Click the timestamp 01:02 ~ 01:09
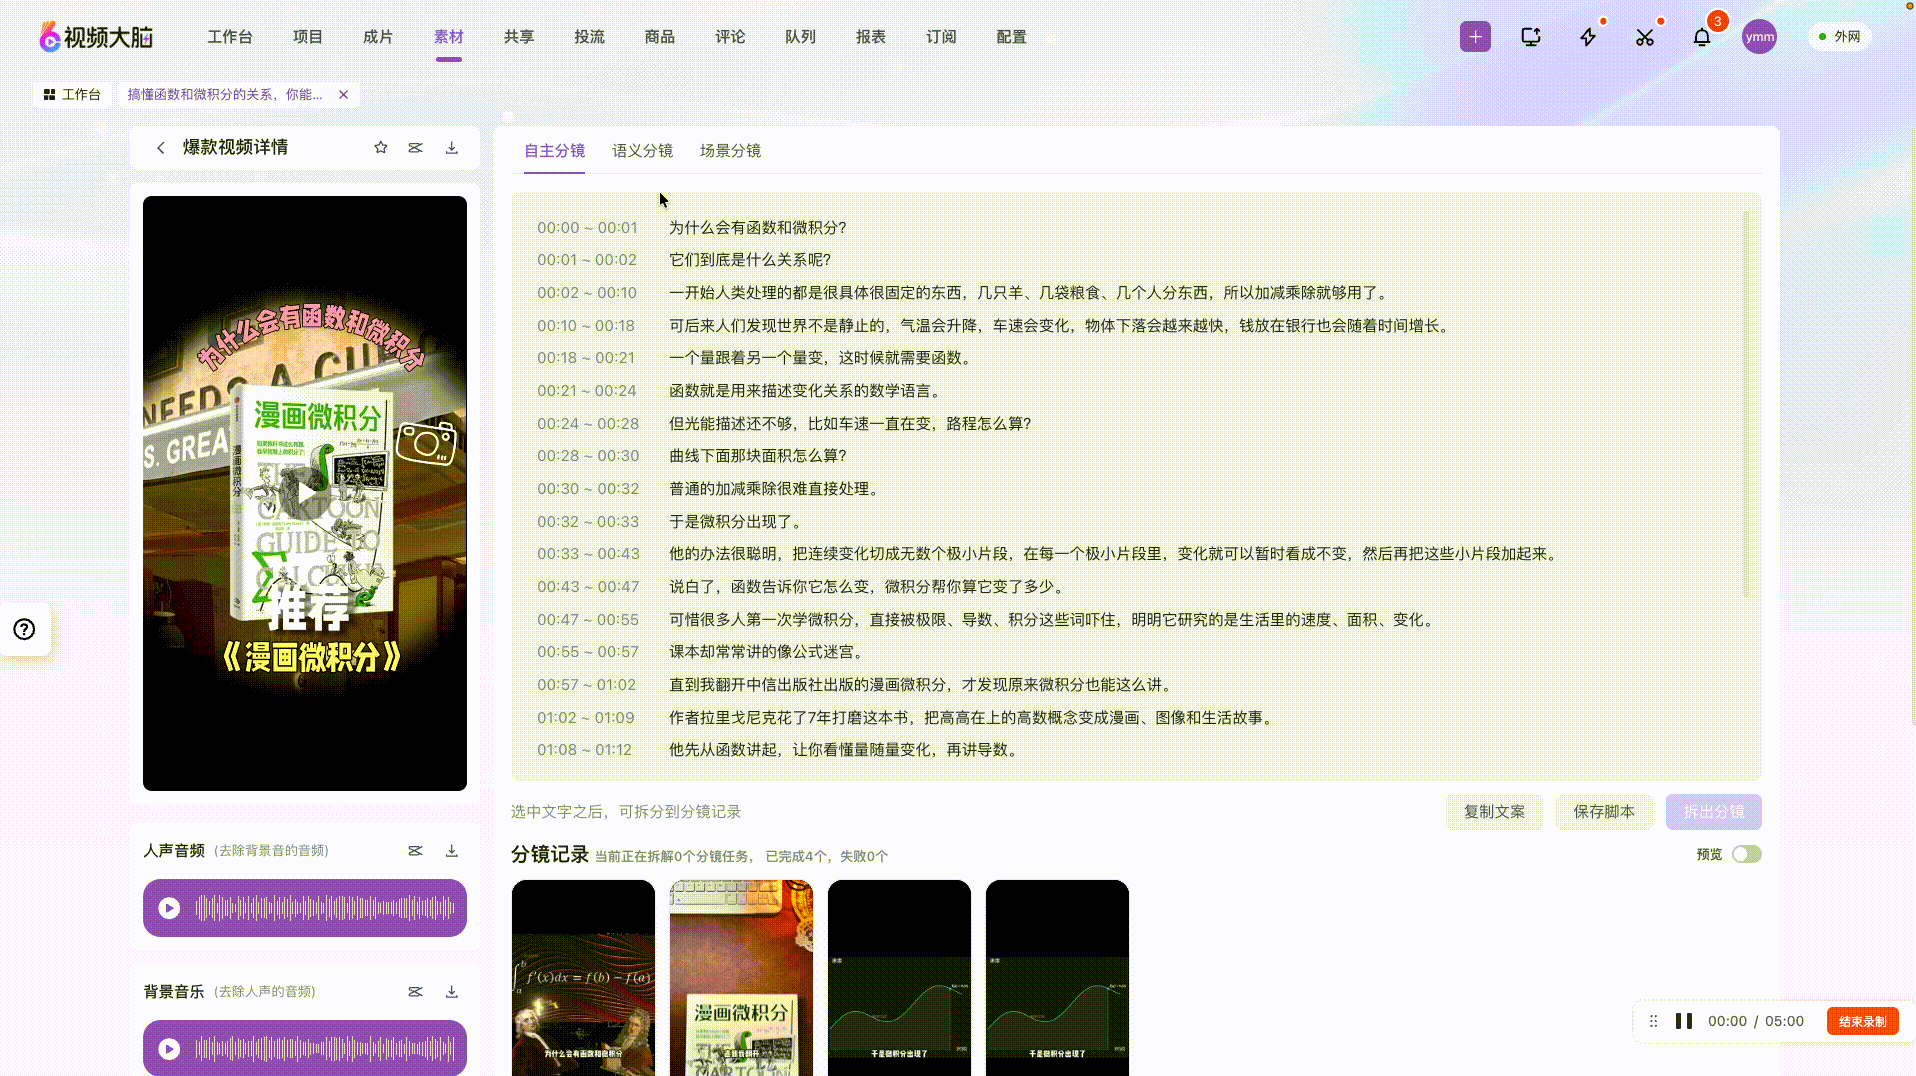This screenshot has height=1076, width=1916. [x=586, y=718]
